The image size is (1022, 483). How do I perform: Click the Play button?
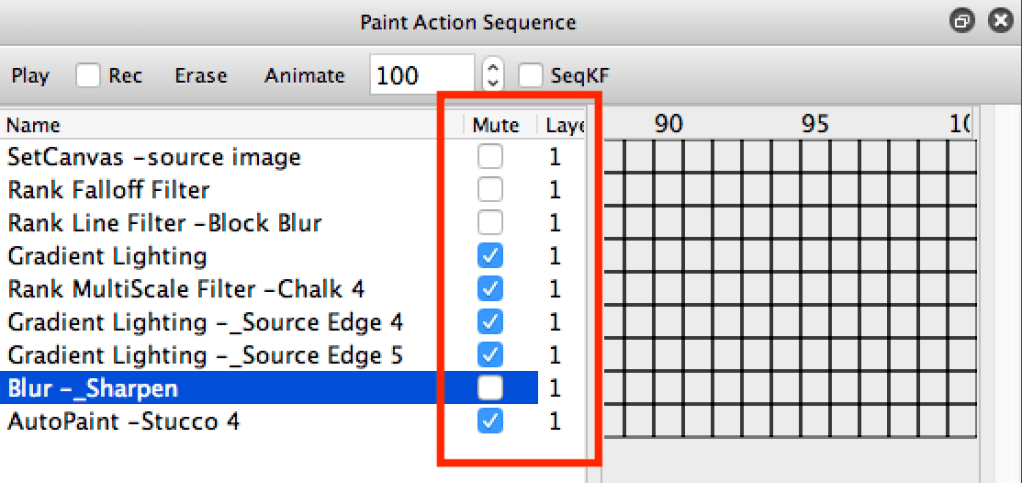[30, 76]
